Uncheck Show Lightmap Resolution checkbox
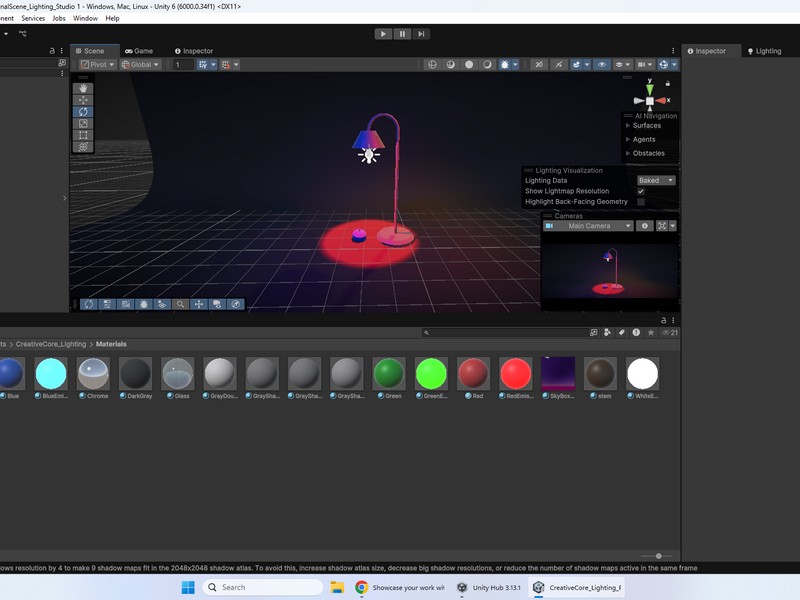Viewport: 800px width, 600px height. click(x=641, y=191)
